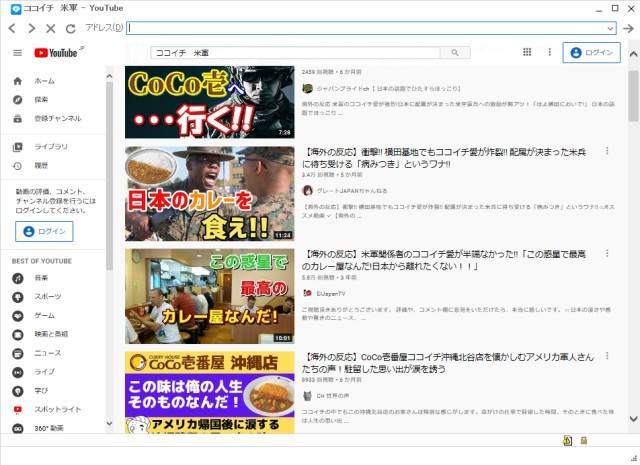
Task: Click the 学び lightbulb icon
Action: pos(18,391)
